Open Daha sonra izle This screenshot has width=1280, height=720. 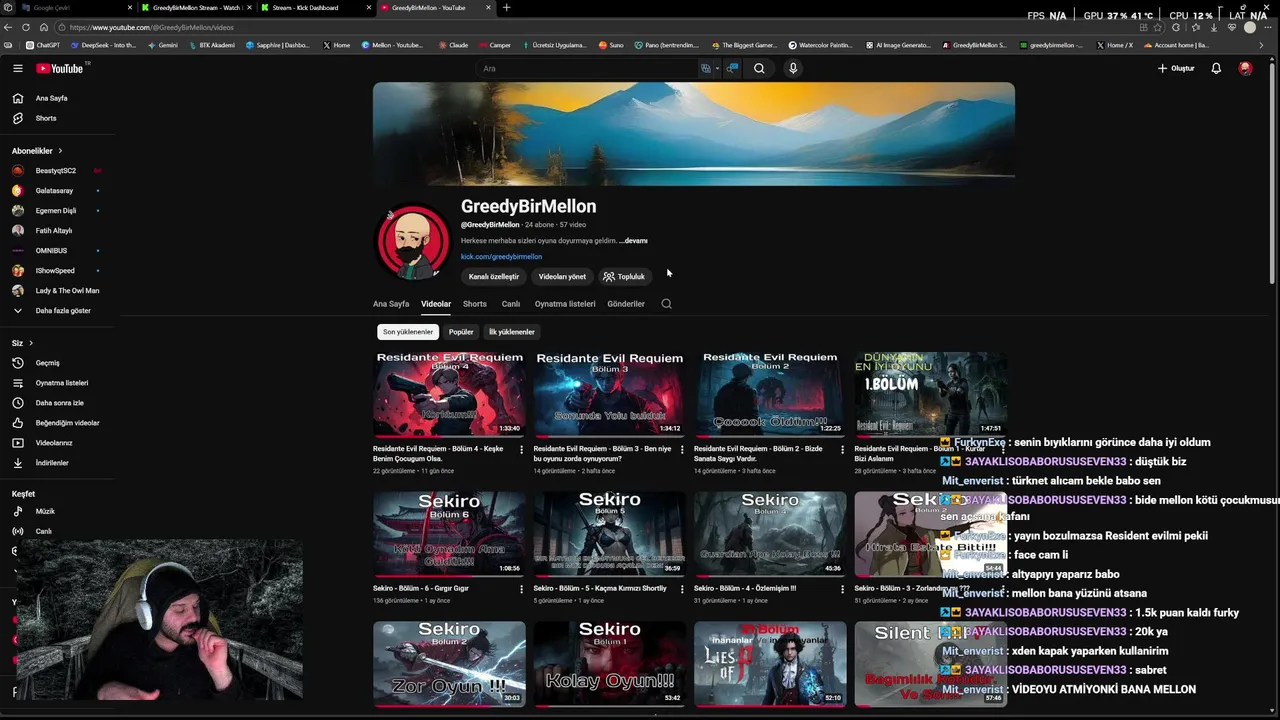(58, 403)
